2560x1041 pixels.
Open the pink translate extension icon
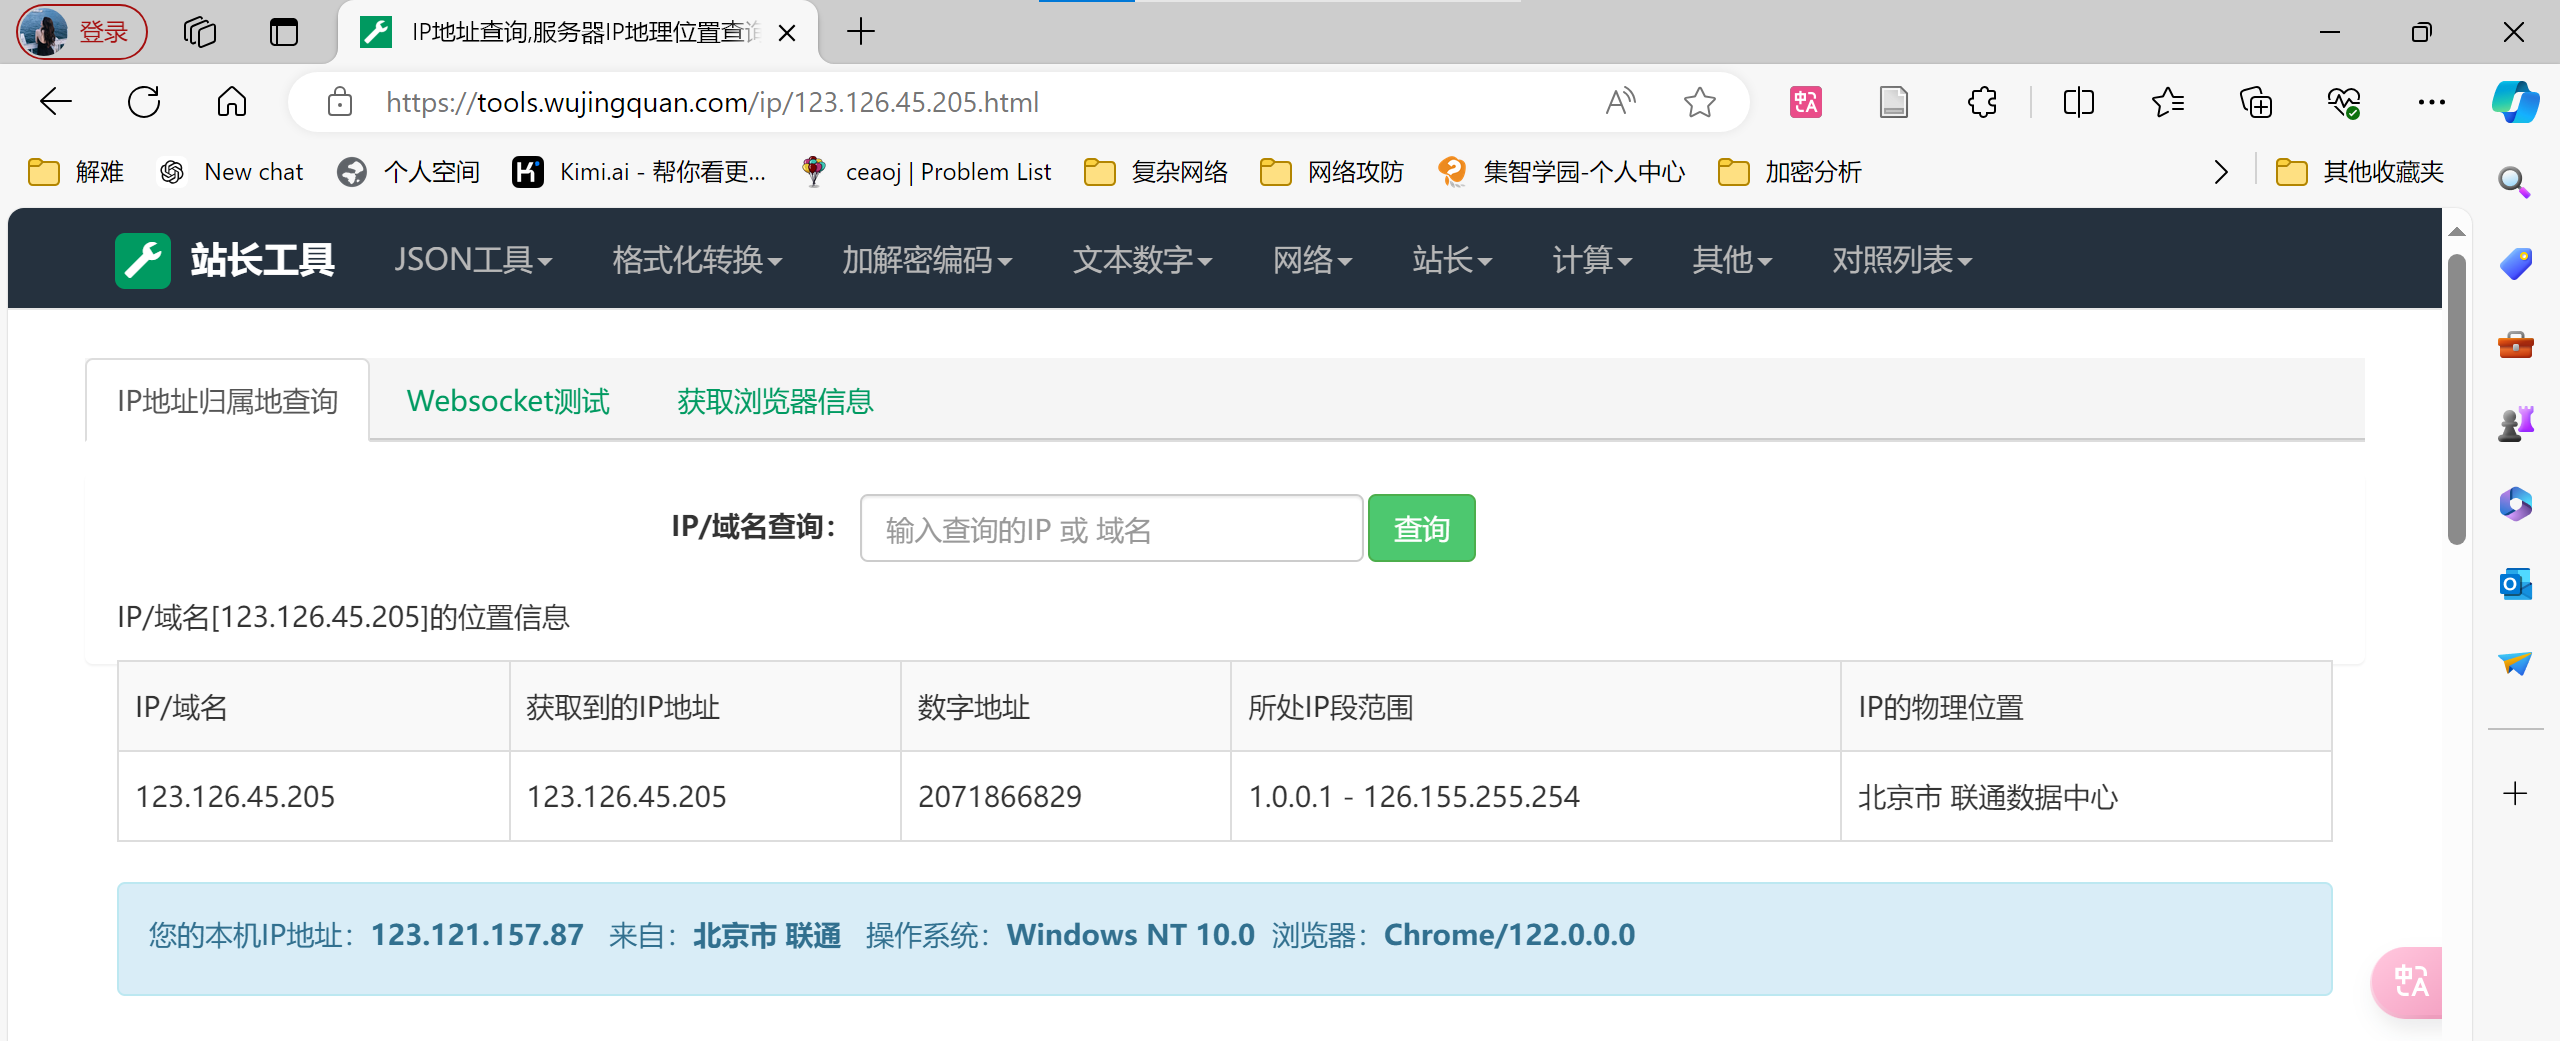[x=1806, y=102]
